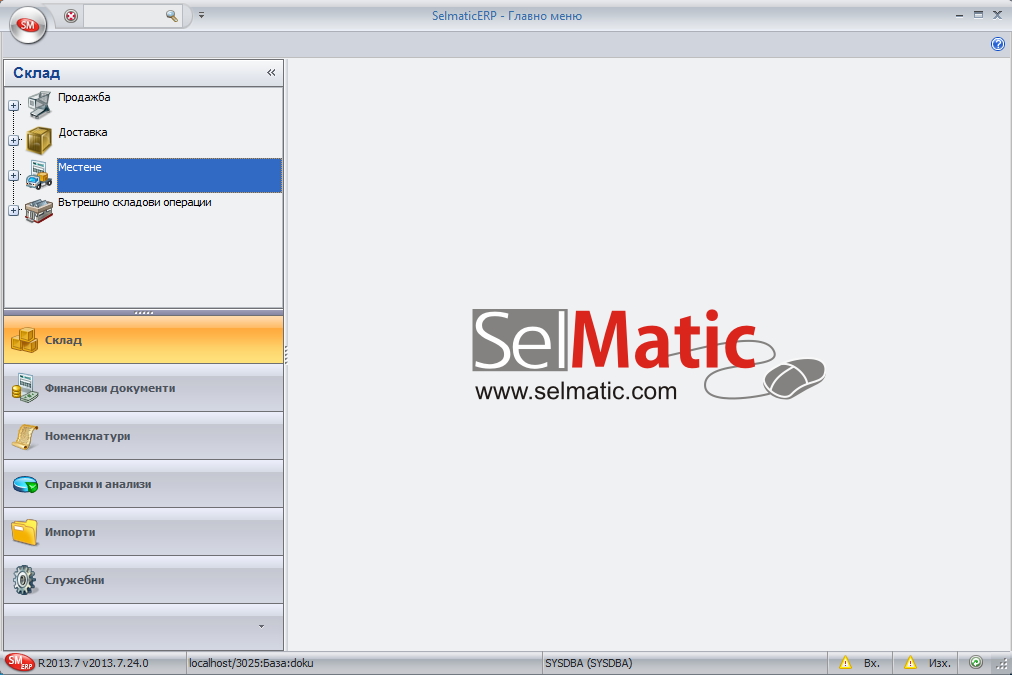Click the Склад pane header title
The height and width of the screenshot is (675, 1012).
tap(37, 73)
